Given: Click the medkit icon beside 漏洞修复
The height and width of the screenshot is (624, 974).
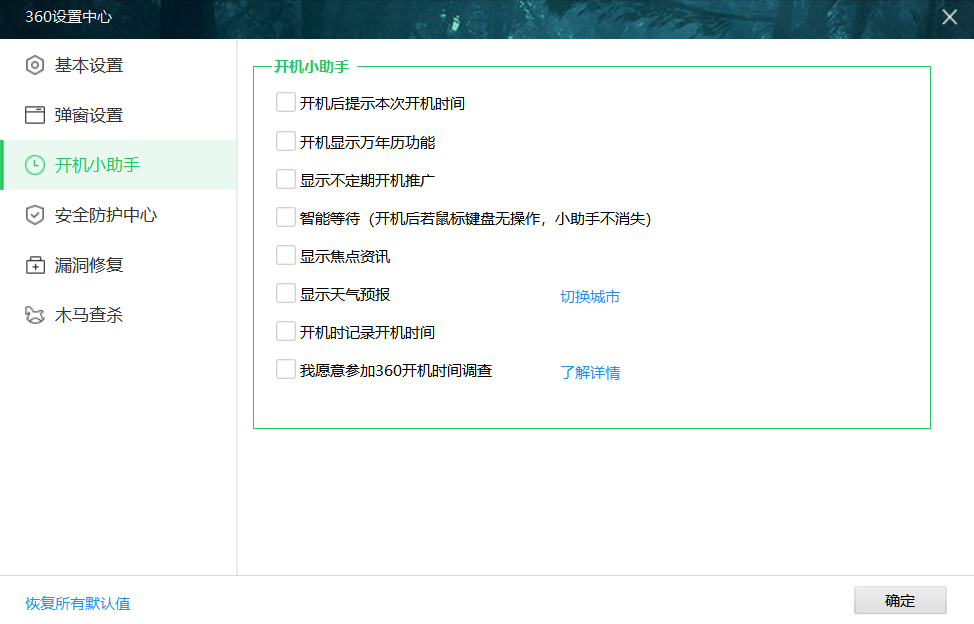Looking at the screenshot, I should (x=35, y=265).
